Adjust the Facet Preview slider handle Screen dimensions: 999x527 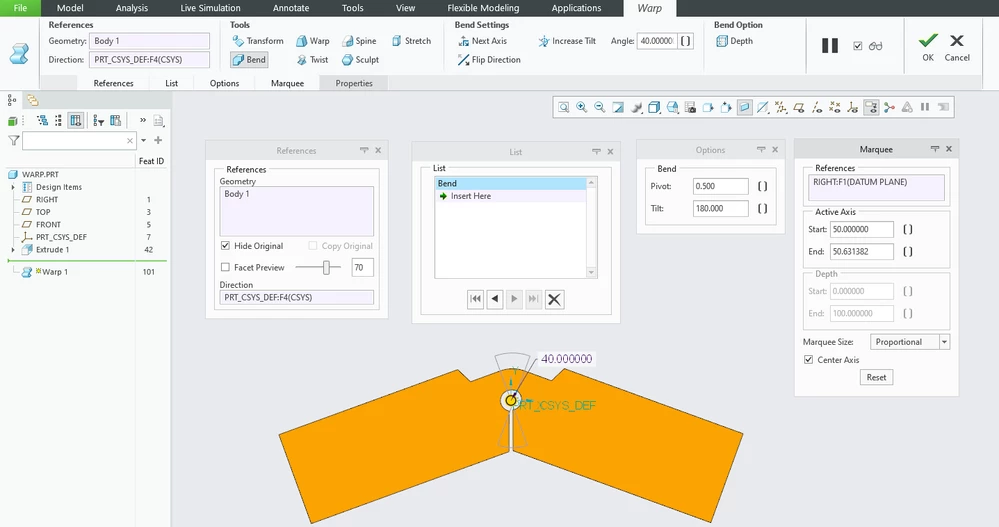(326, 268)
